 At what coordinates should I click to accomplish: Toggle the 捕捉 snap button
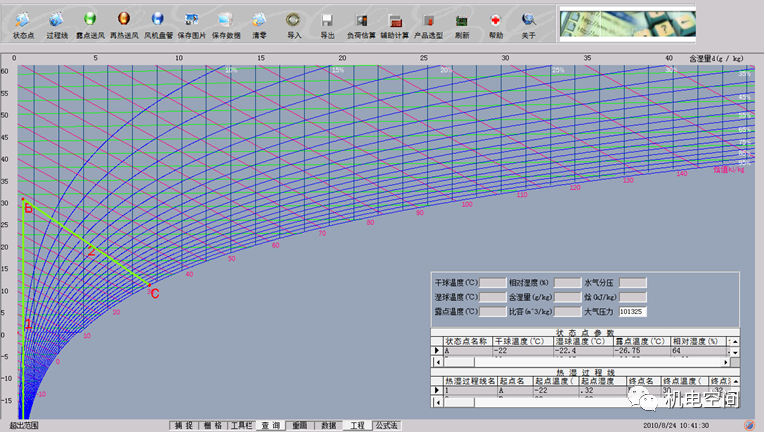coord(184,426)
